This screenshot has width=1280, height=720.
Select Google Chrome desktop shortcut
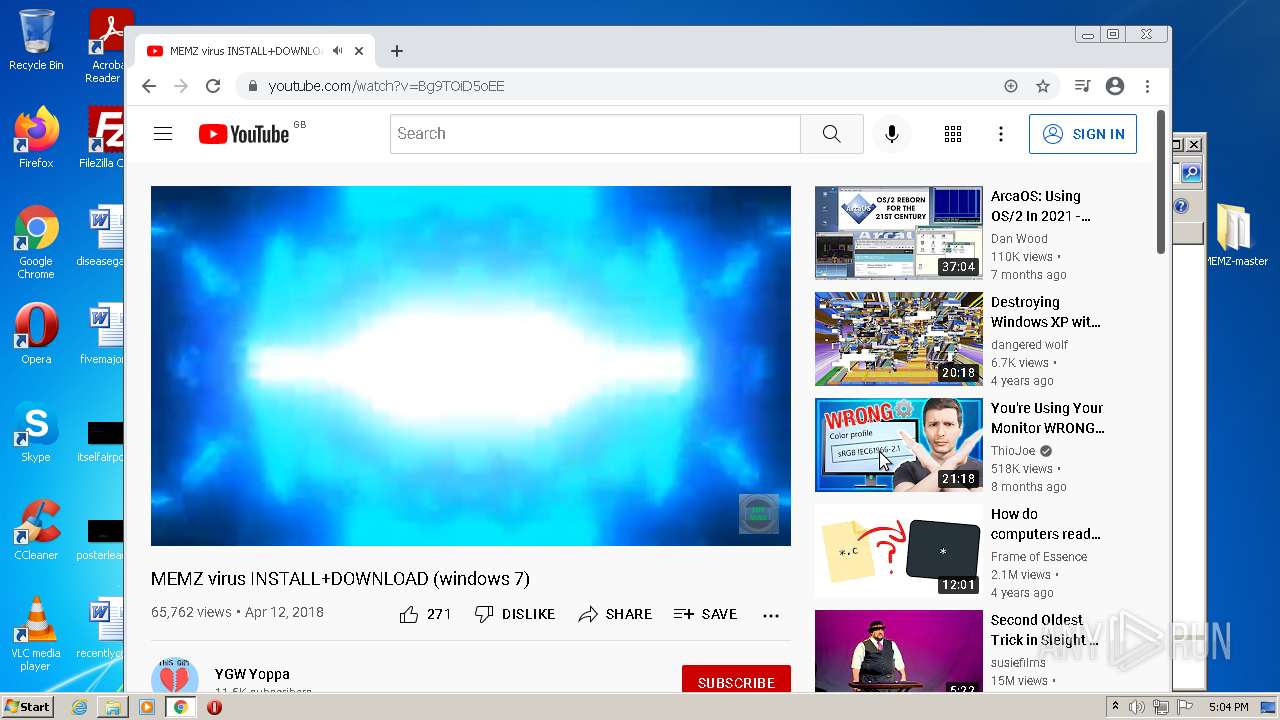coord(36,242)
